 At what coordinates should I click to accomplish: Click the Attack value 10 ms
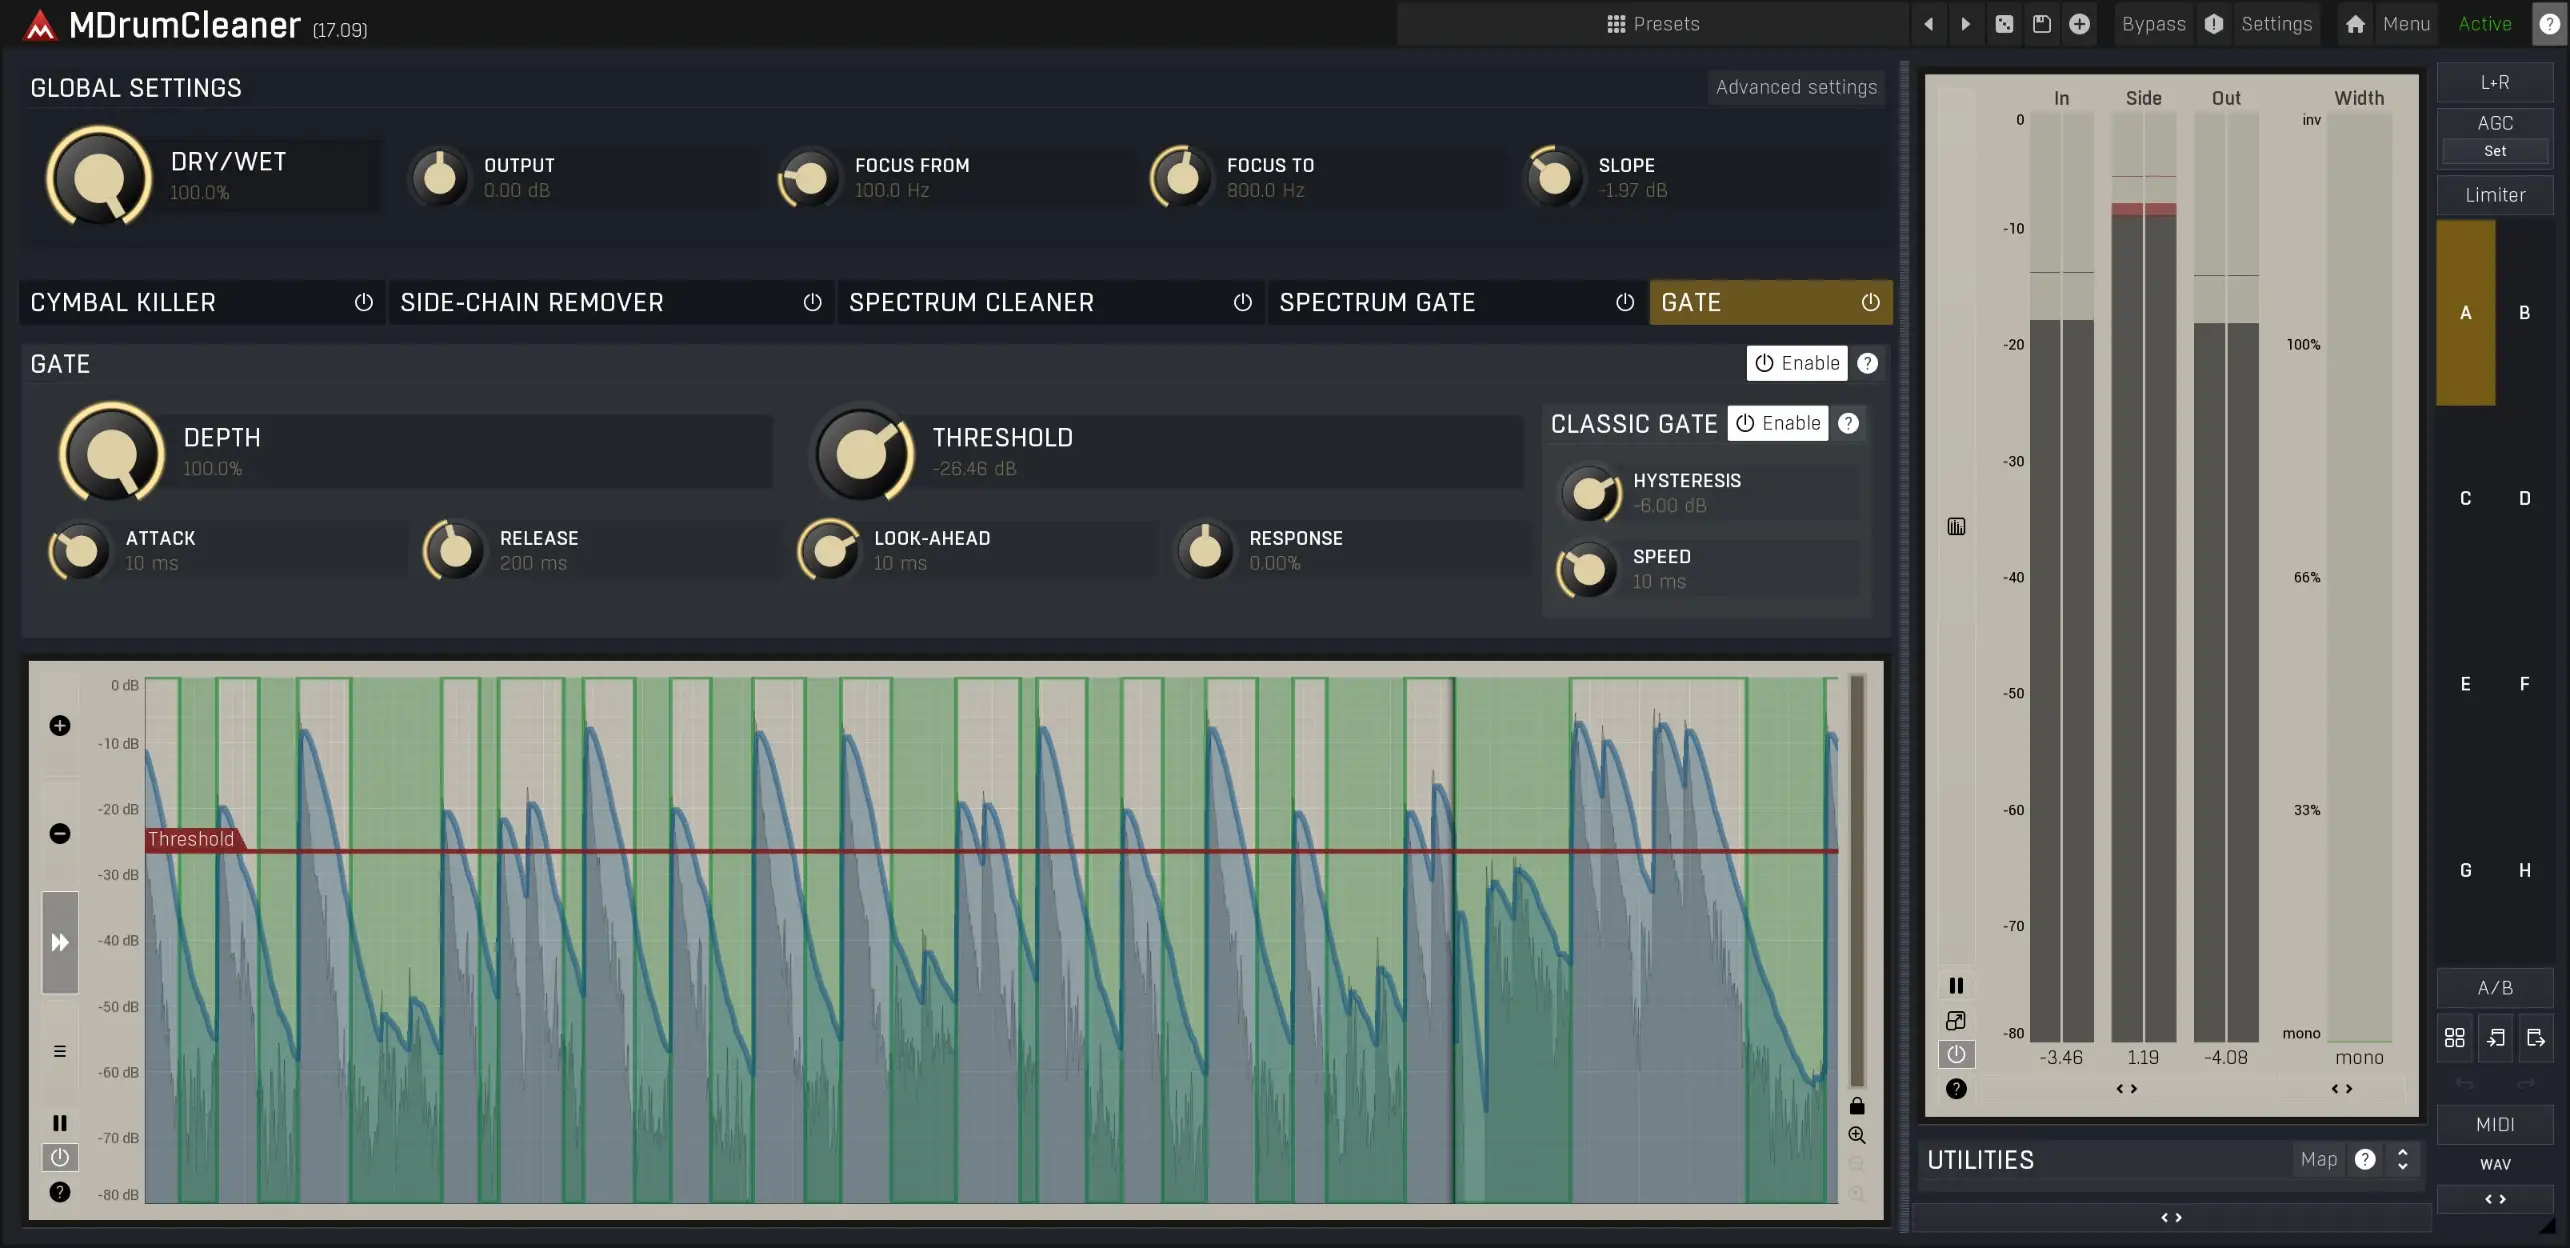[152, 563]
